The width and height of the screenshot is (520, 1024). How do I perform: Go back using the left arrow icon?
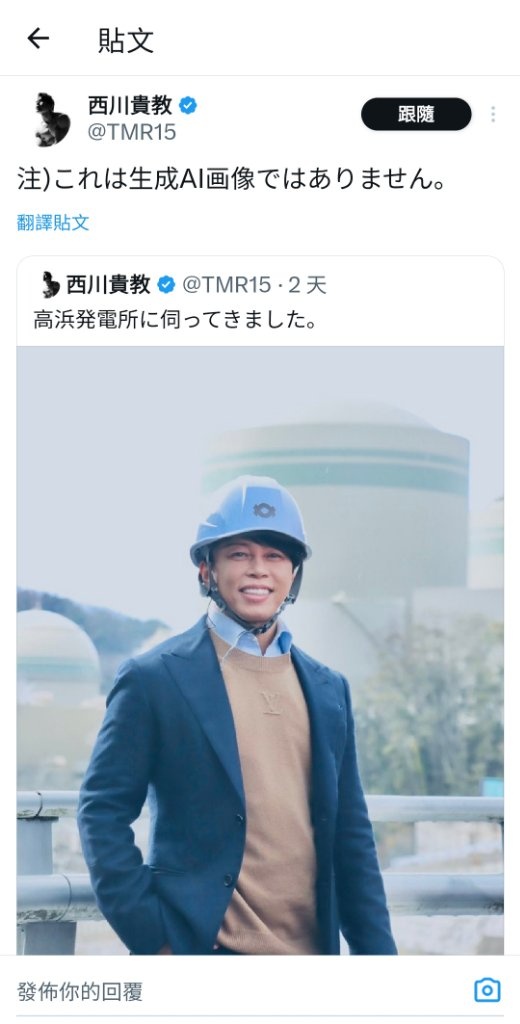38,39
